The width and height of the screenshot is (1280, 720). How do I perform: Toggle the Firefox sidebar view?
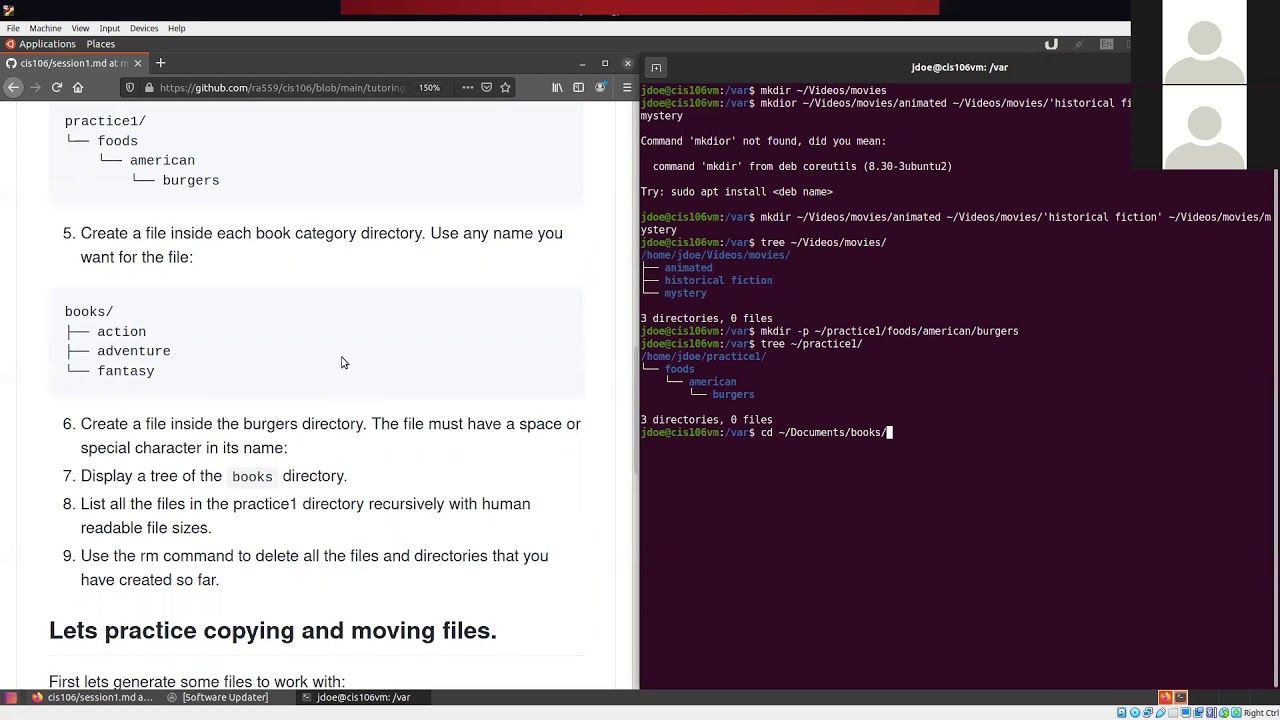point(578,88)
